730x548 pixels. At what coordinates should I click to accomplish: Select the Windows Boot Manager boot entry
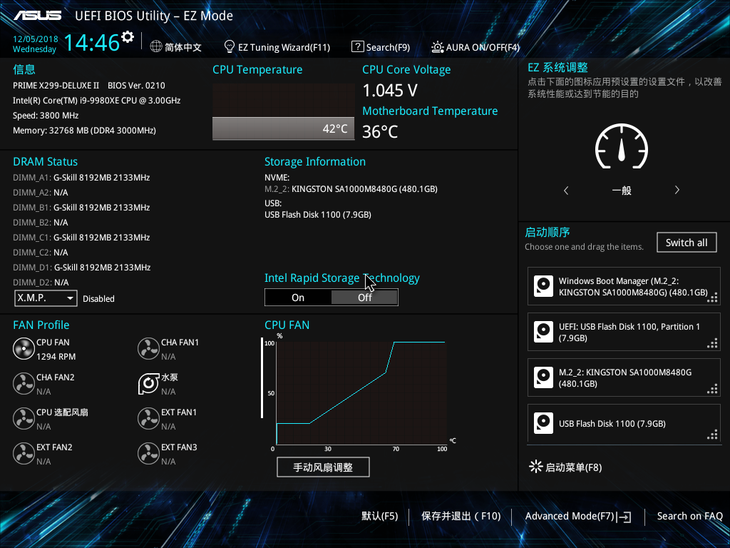[623, 286]
